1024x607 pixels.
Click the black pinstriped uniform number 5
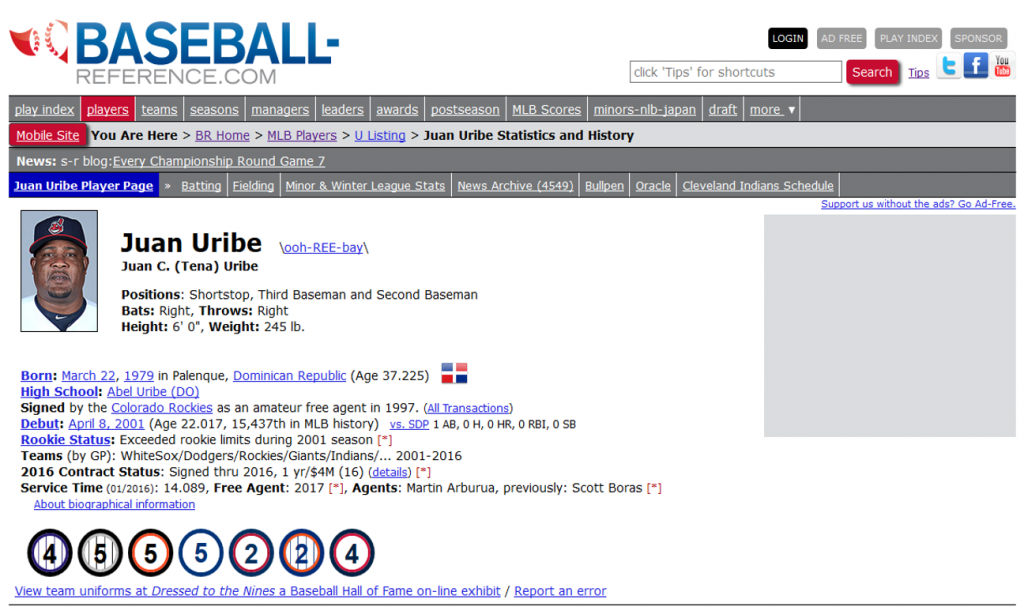point(100,553)
